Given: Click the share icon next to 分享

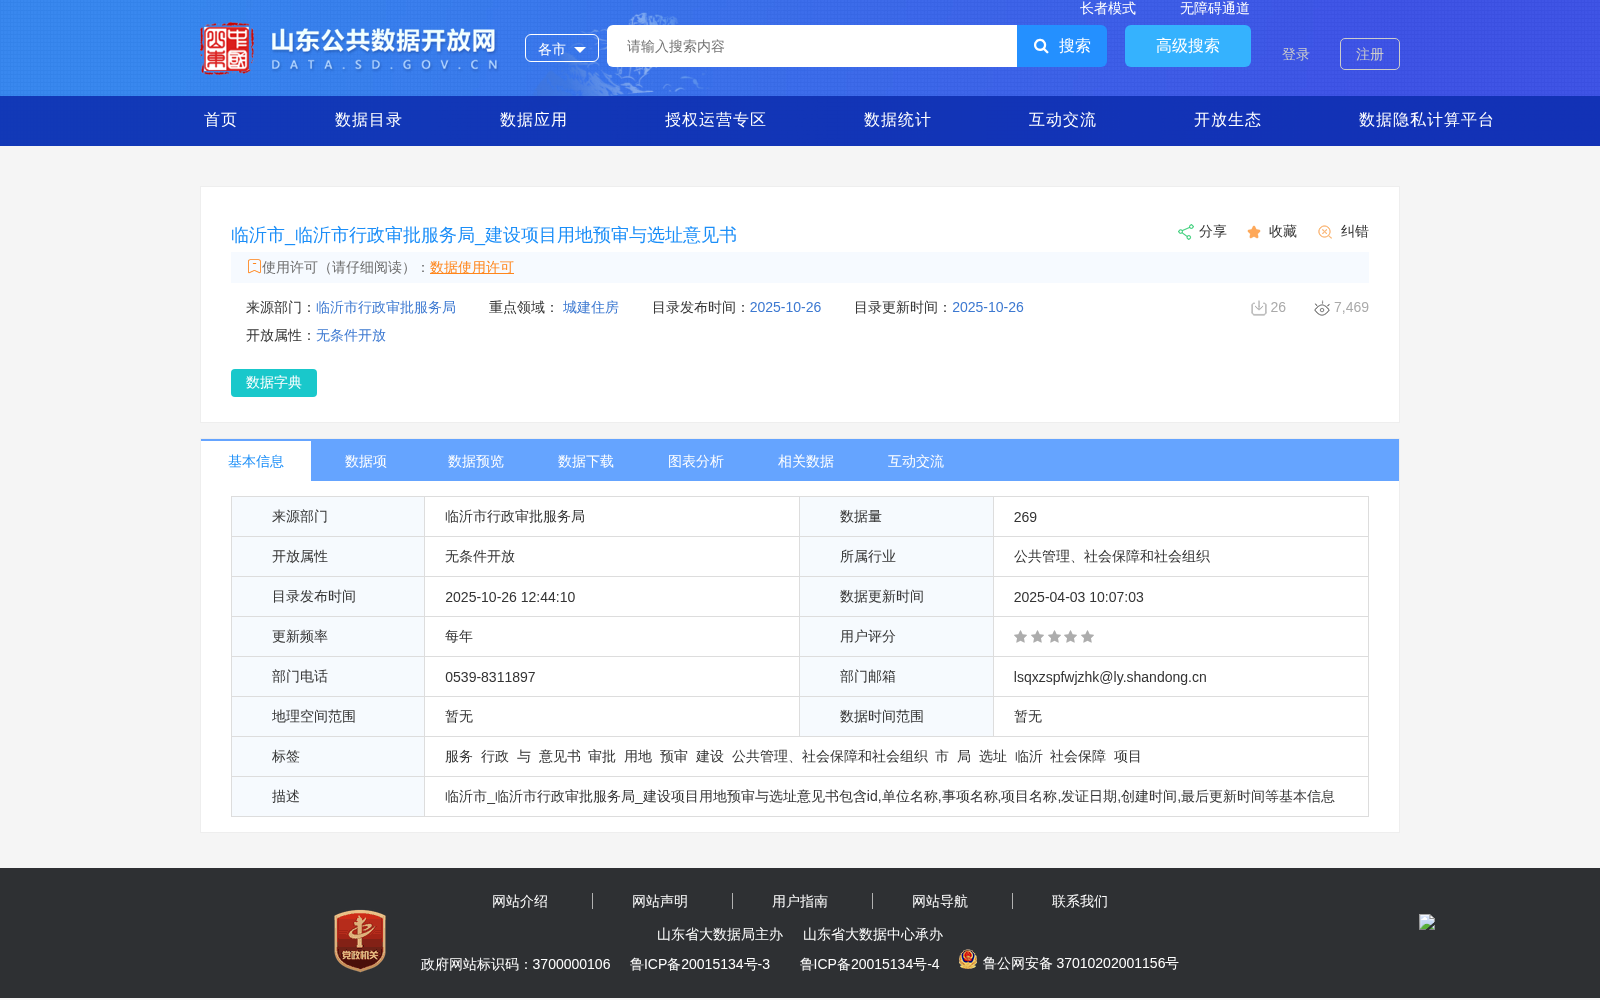Looking at the screenshot, I should click(x=1185, y=232).
